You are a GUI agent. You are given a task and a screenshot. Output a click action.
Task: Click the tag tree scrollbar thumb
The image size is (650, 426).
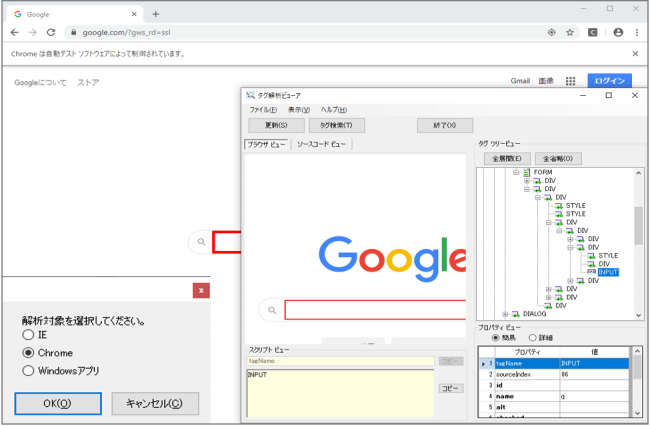(638, 226)
